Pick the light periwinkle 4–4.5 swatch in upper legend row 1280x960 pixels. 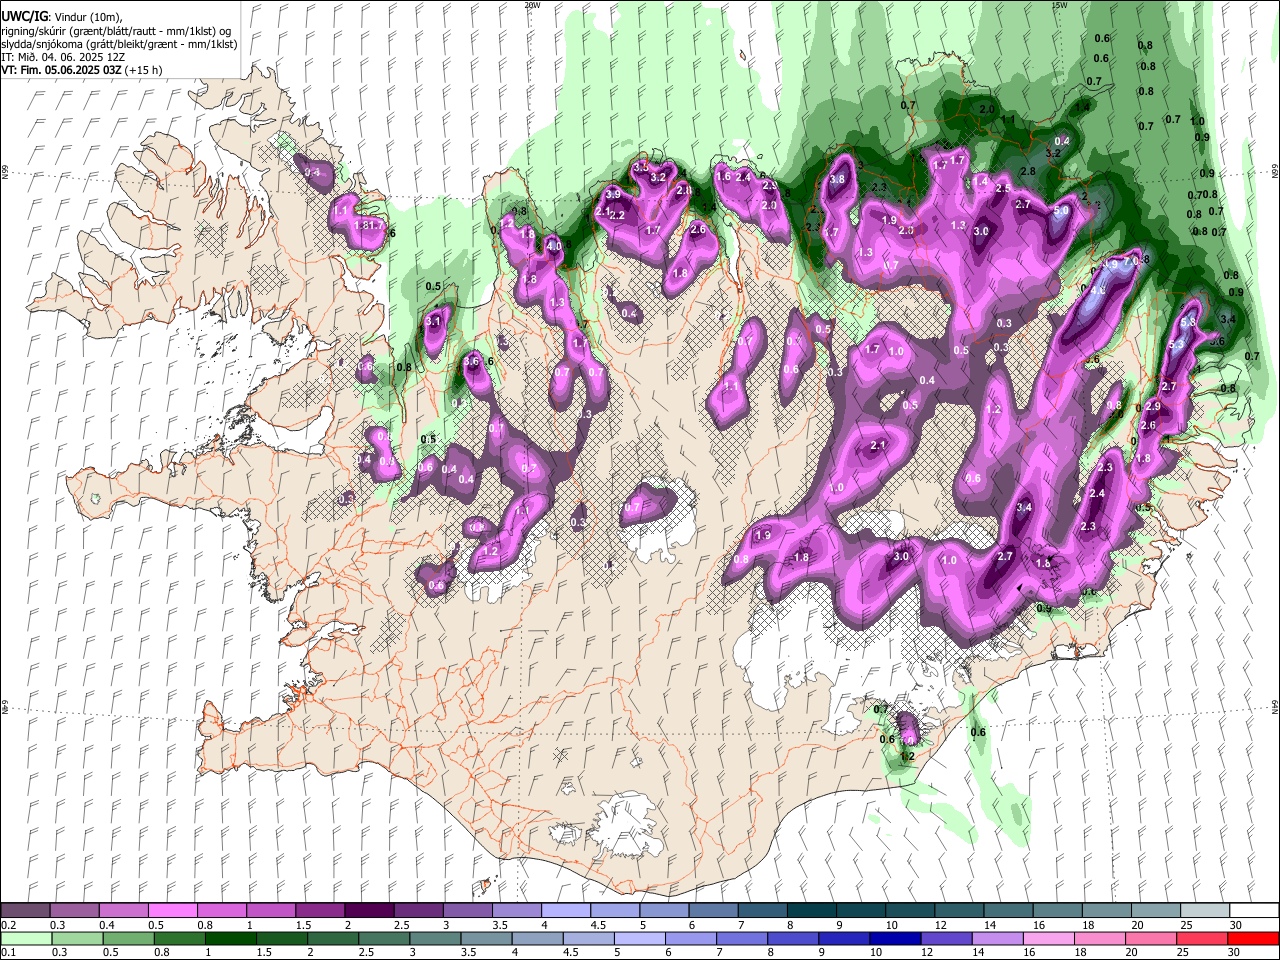click(x=566, y=910)
